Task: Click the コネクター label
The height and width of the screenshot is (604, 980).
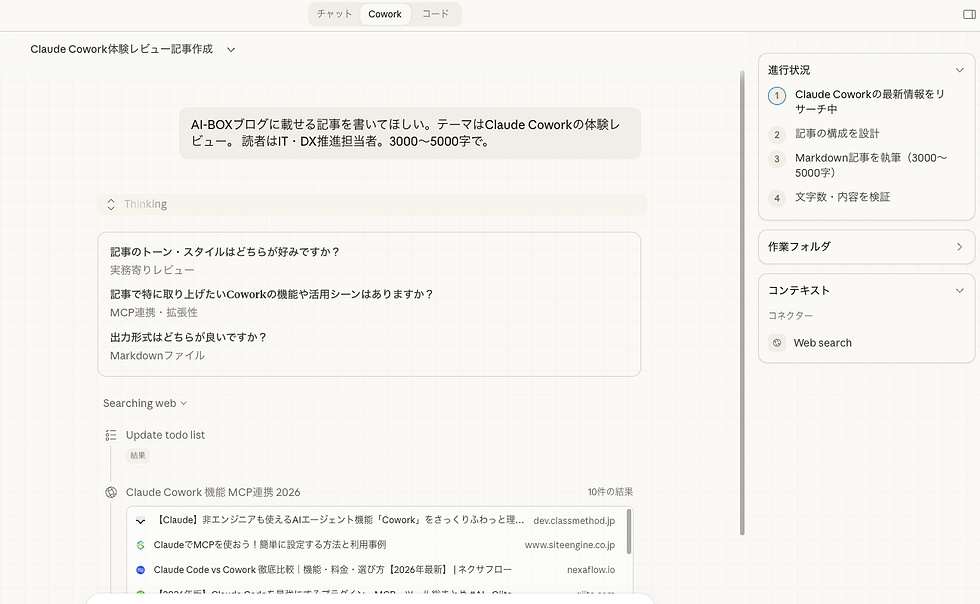Action: coord(790,316)
